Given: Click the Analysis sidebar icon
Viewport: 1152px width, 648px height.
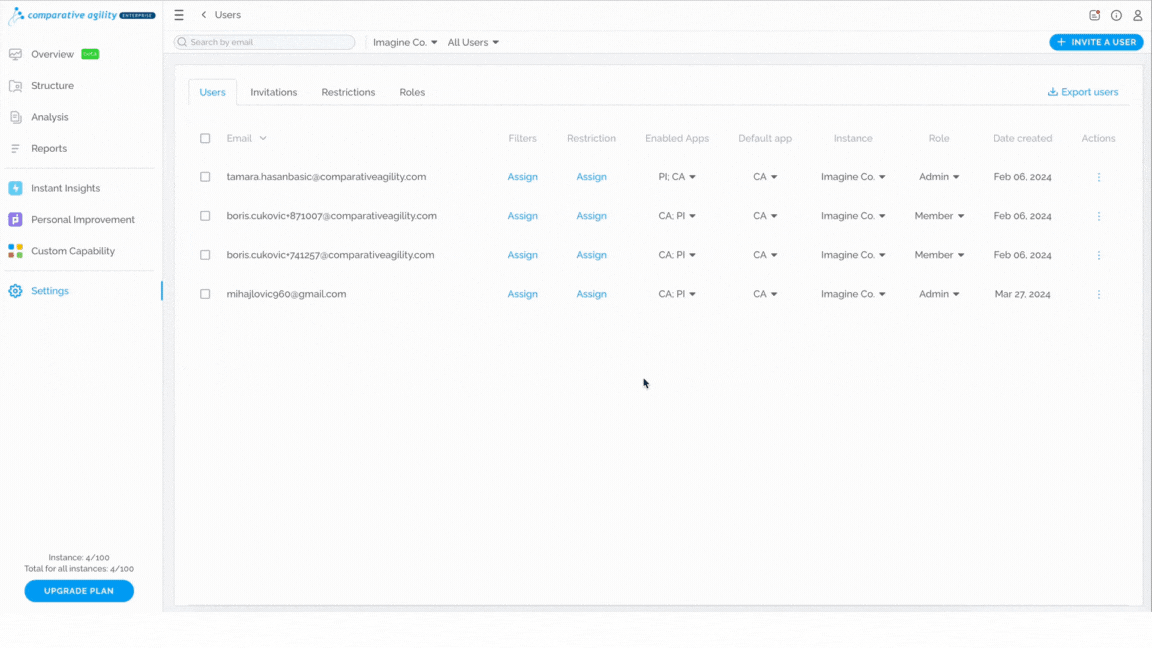Looking at the screenshot, I should [15, 118].
